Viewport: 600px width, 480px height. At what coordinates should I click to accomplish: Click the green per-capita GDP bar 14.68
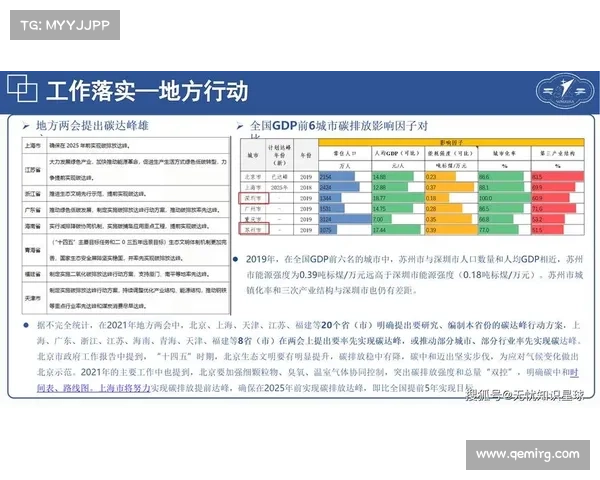(x=393, y=177)
